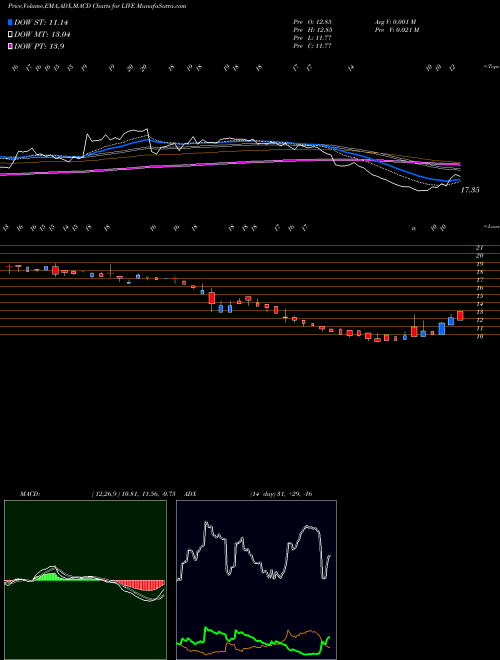The height and width of the screenshot is (660, 500).
Task: Click the blue DOW ST legend swatch
Action: [11, 22]
